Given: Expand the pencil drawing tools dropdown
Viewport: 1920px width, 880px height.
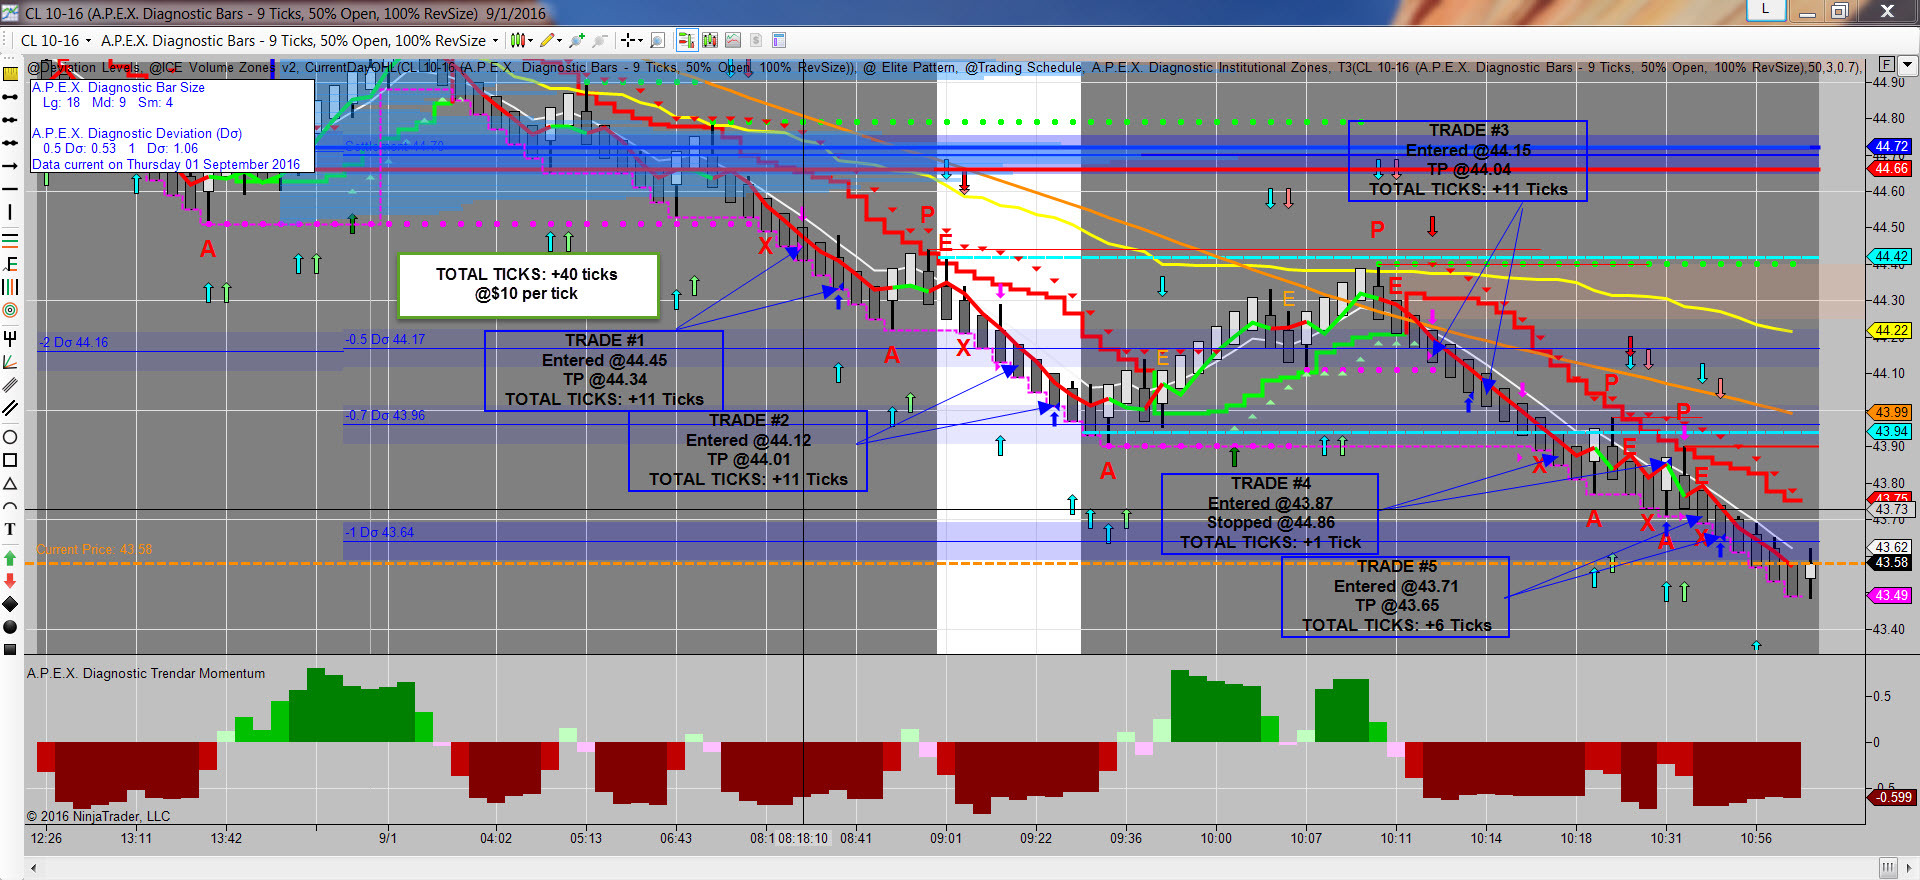Looking at the screenshot, I should (559, 41).
